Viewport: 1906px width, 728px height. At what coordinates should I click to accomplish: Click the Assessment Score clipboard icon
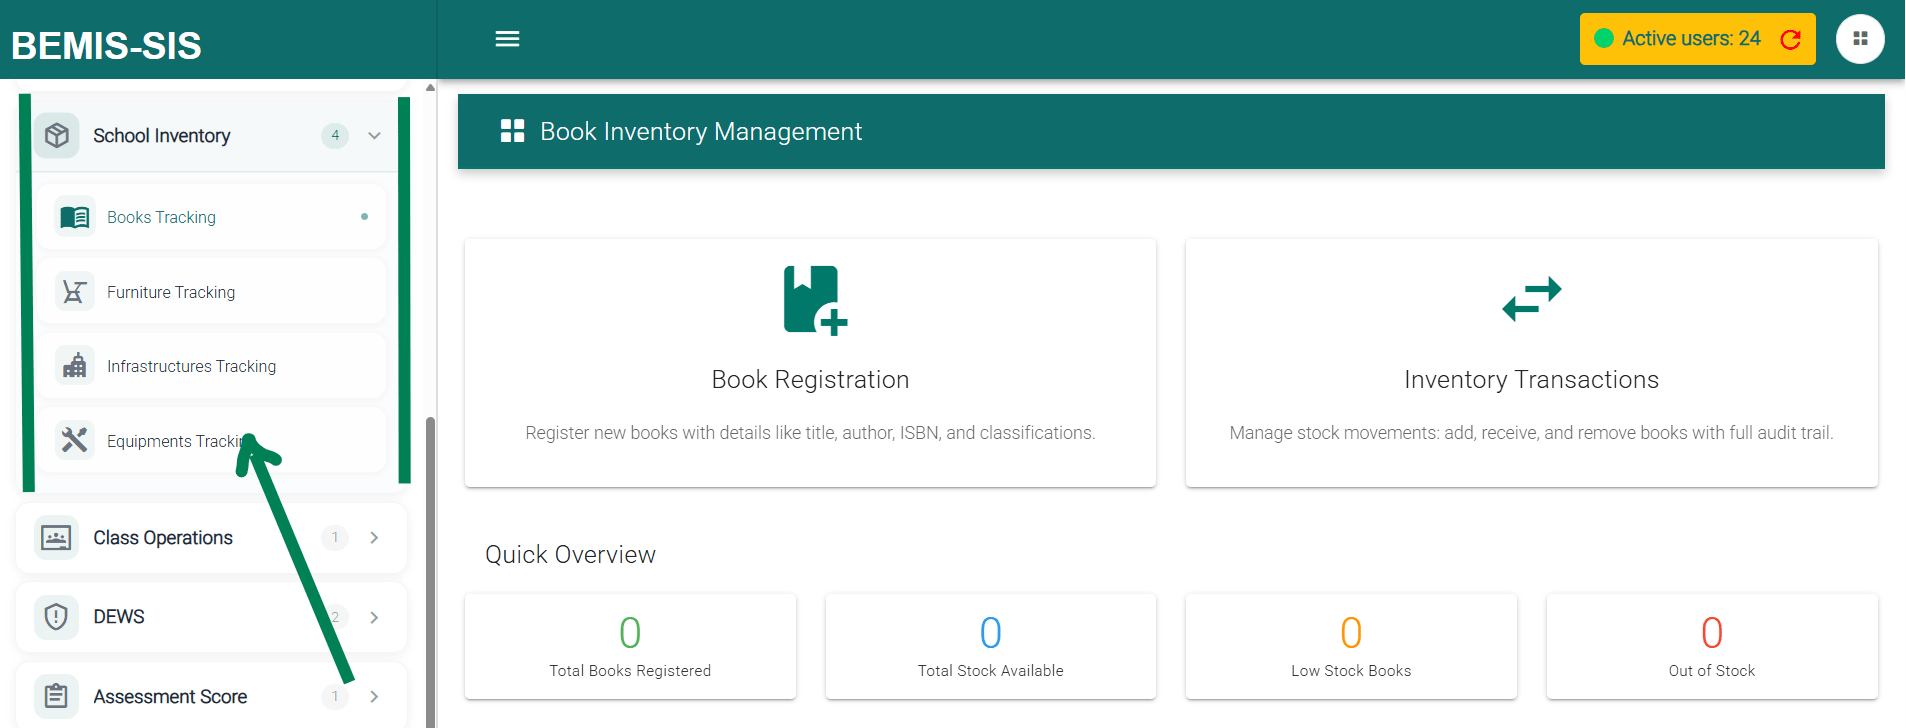57,696
